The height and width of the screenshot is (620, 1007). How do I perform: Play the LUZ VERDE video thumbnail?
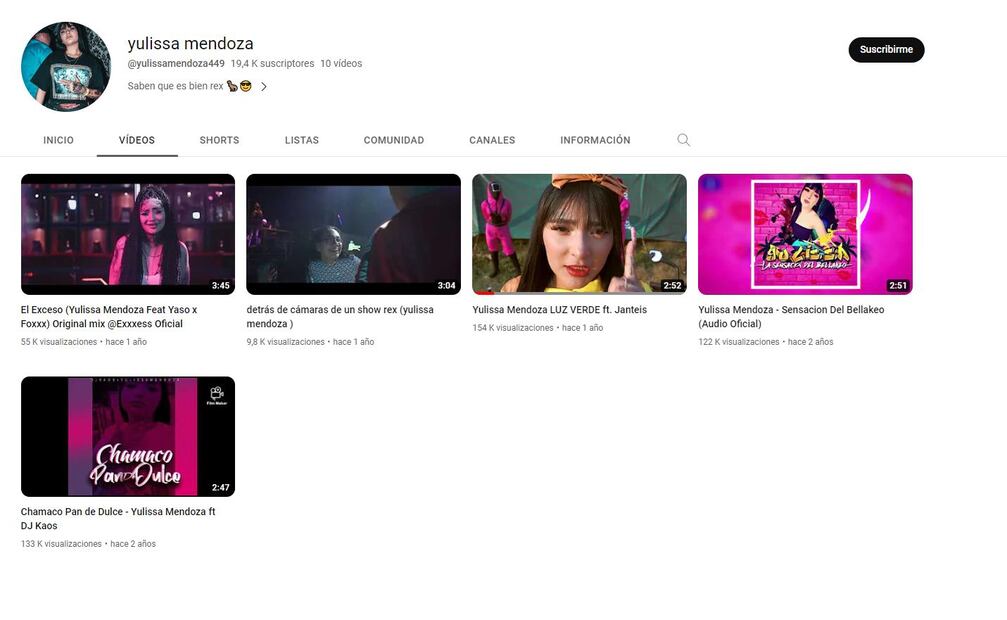tap(579, 234)
